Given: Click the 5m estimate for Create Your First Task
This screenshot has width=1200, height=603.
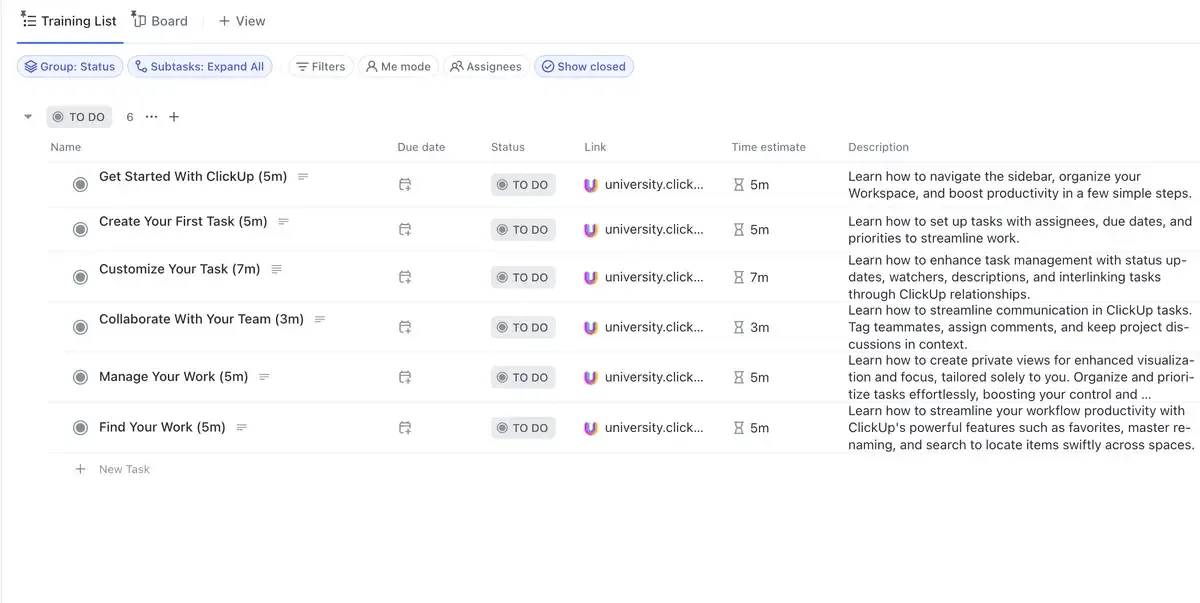Looking at the screenshot, I should click(x=751, y=230).
